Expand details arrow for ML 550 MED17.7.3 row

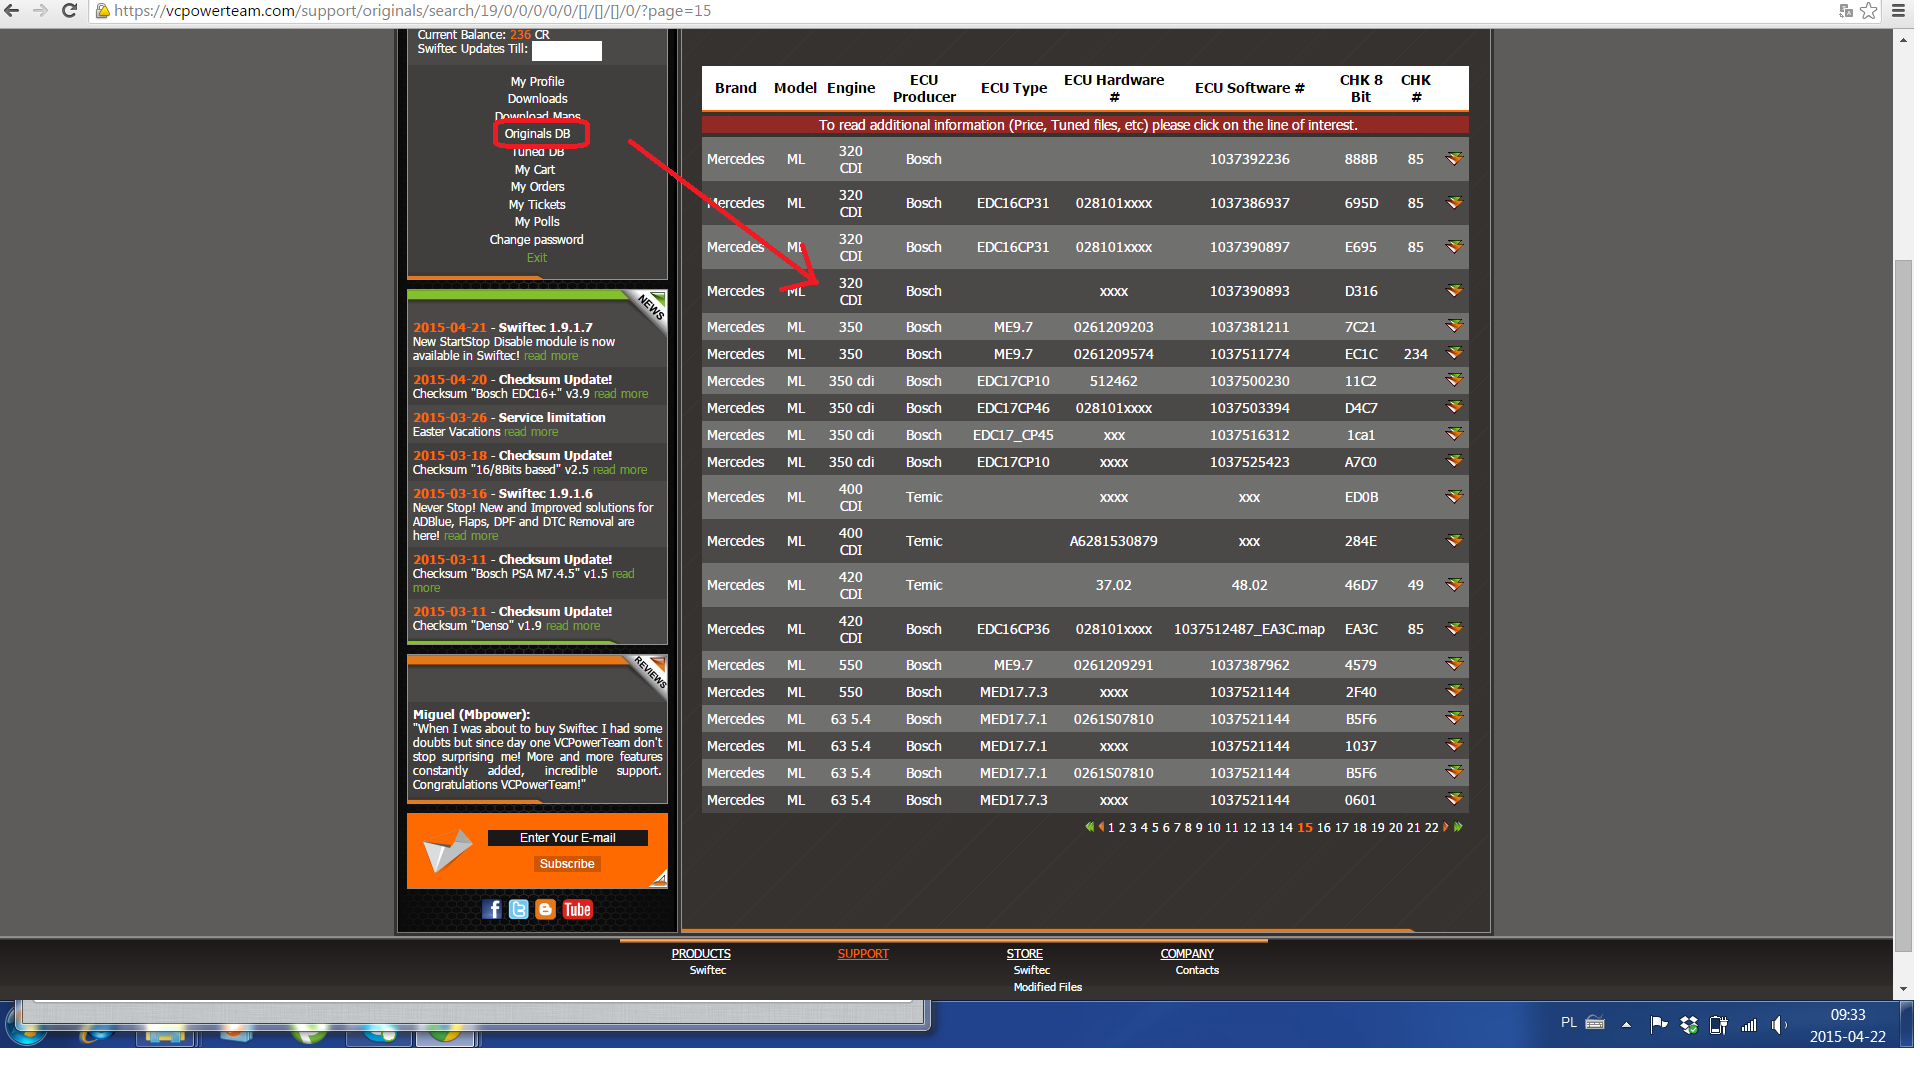tap(1454, 692)
